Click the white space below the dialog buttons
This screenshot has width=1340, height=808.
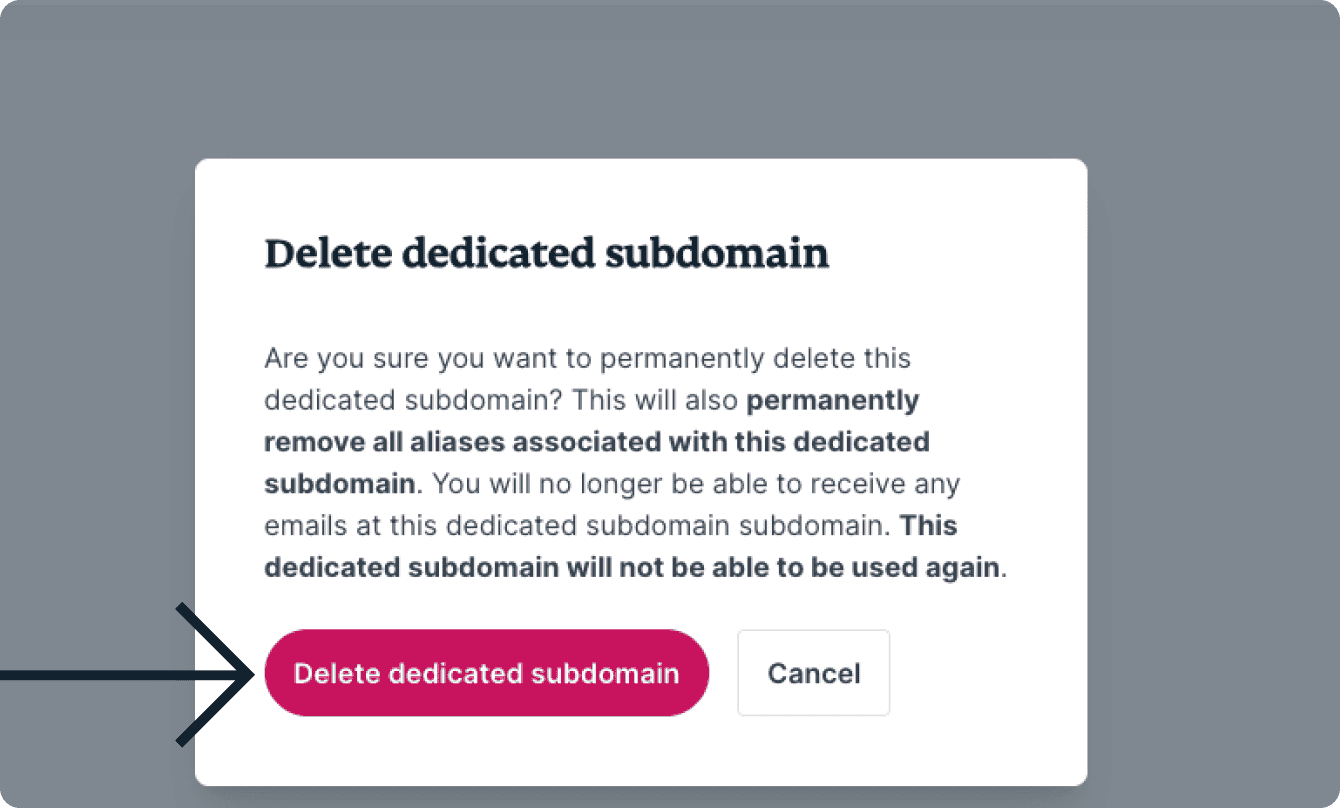click(640, 752)
